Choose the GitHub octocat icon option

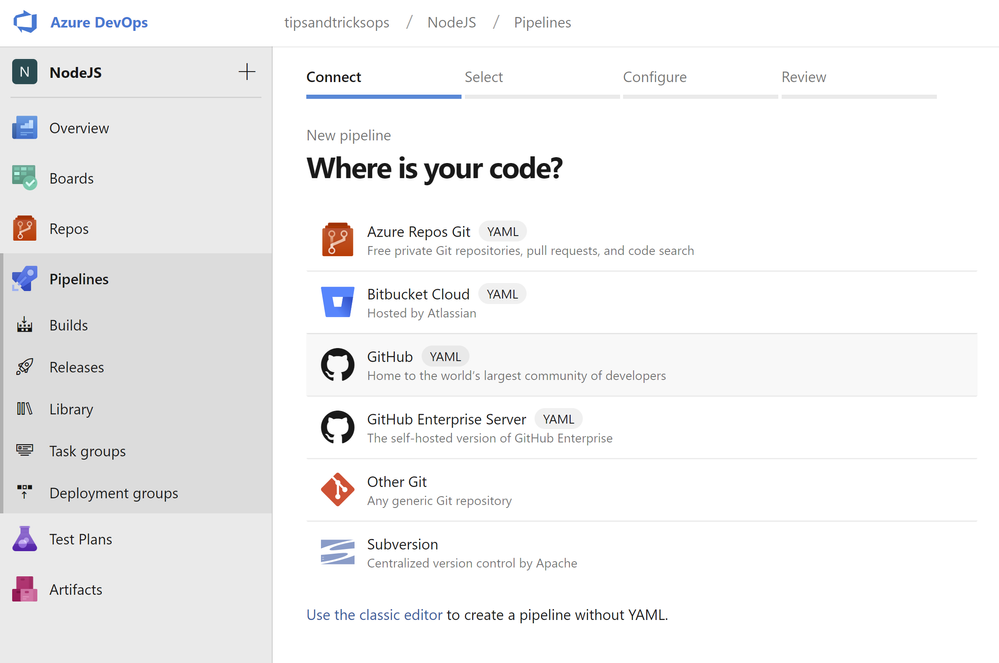(337, 366)
